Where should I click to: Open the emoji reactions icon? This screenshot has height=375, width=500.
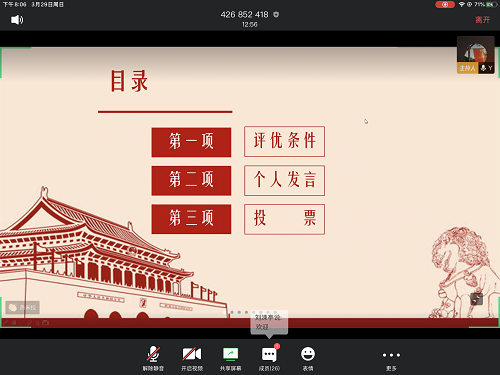pos(308,358)
